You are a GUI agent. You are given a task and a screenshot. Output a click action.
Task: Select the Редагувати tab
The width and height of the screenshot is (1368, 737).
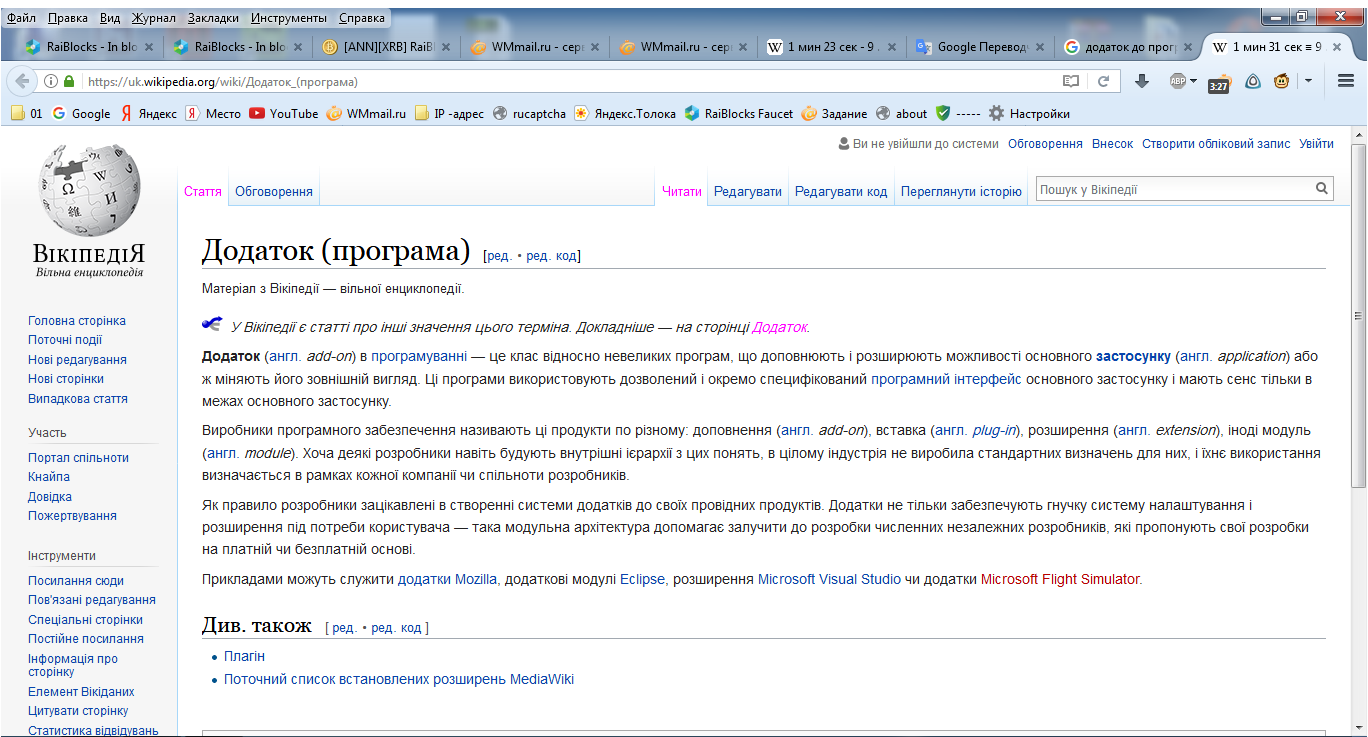click(x=747, y=191)
